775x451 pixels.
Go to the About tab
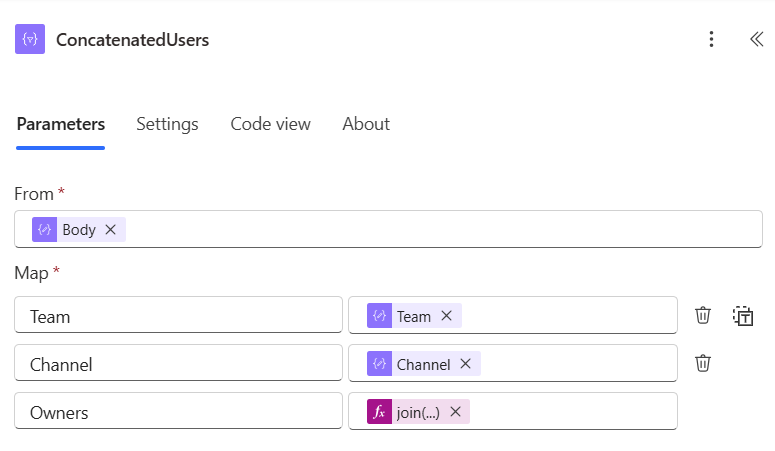click(366, 124)
